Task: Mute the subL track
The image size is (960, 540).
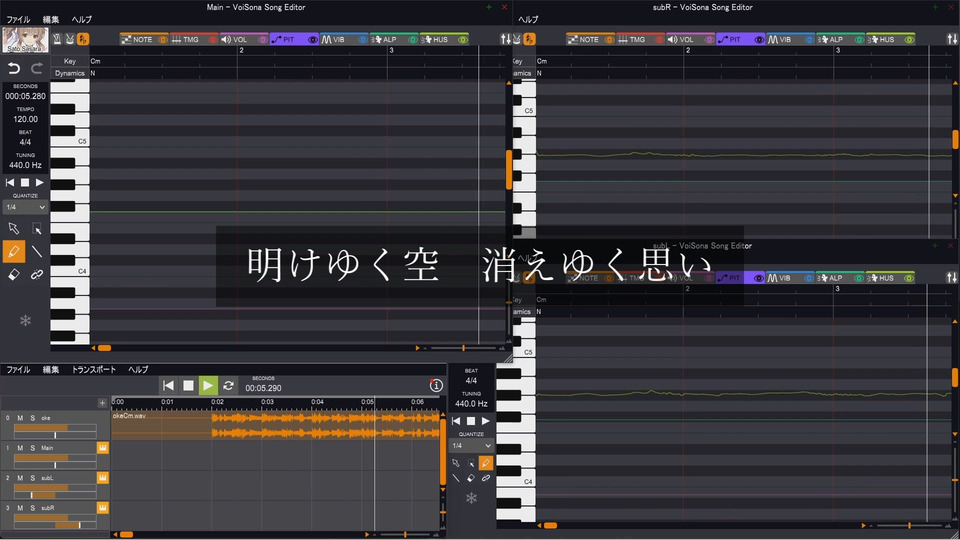Action: pyautogui.click(x=20, y=478)
